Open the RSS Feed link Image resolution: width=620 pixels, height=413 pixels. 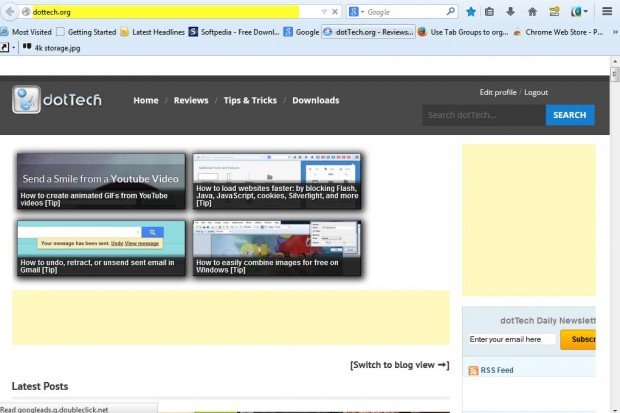[497, 370]
